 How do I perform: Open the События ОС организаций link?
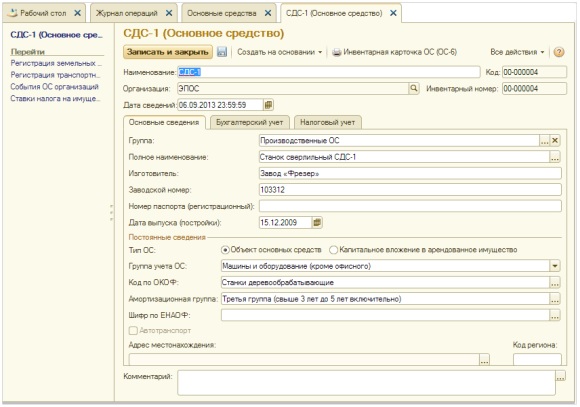pos(54,87)
